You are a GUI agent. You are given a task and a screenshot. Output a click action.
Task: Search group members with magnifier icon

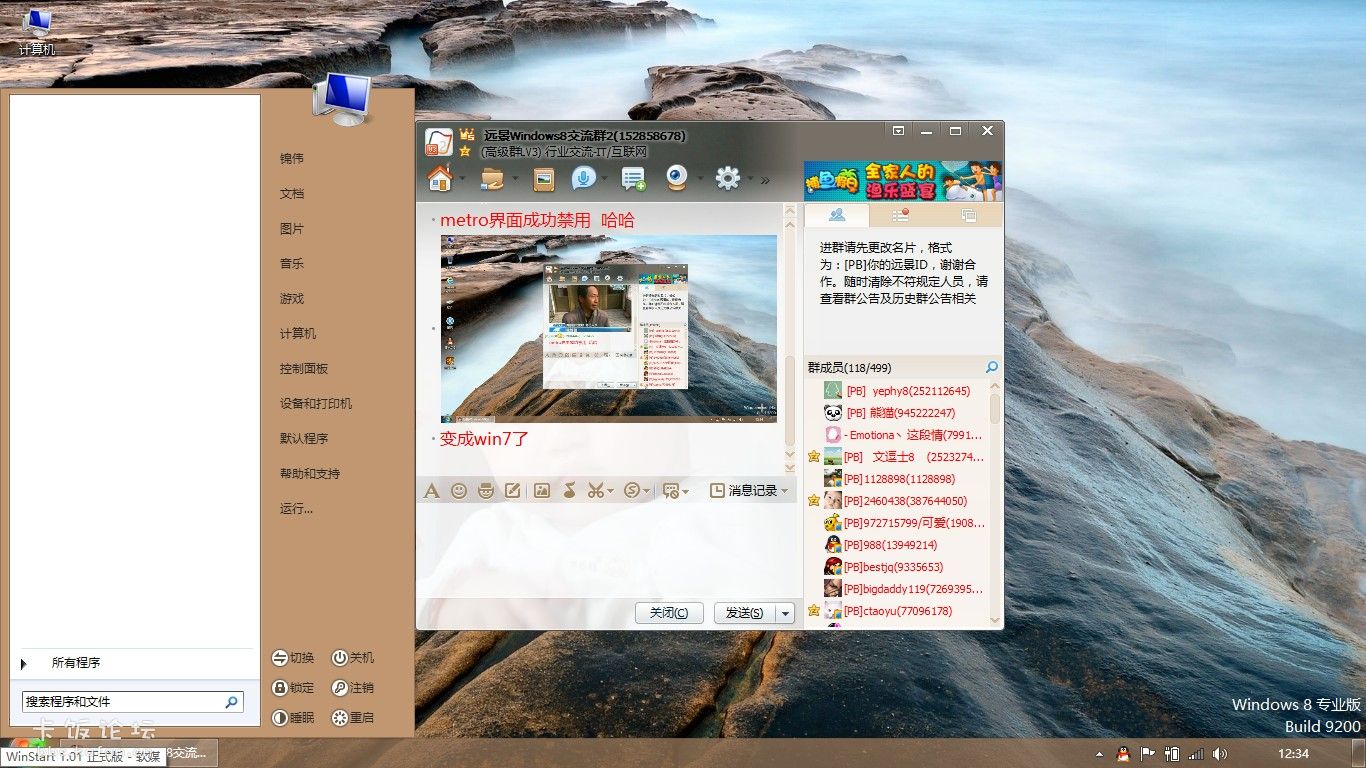[x=992, y=368]
